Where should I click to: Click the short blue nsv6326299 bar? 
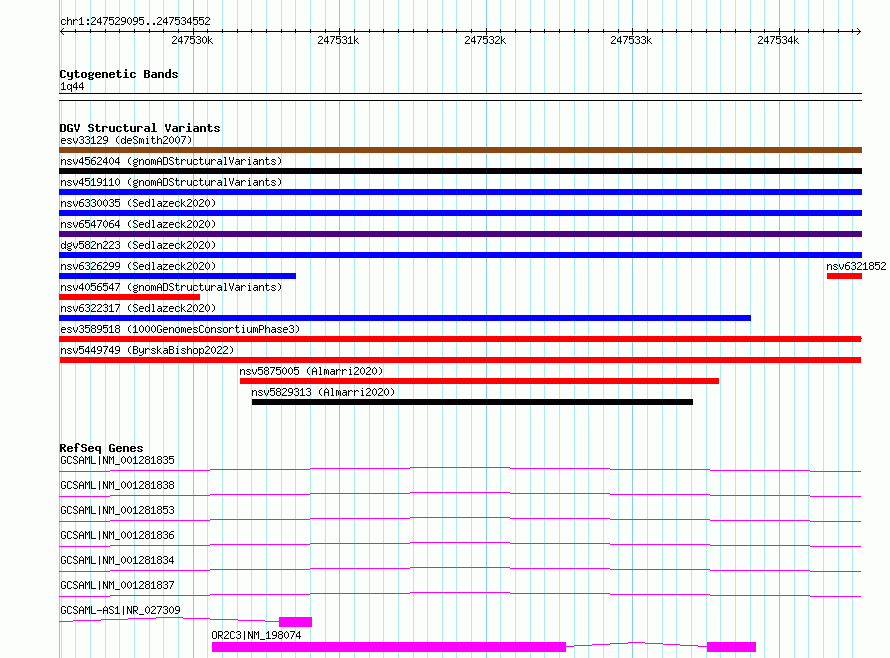[177, 276]
